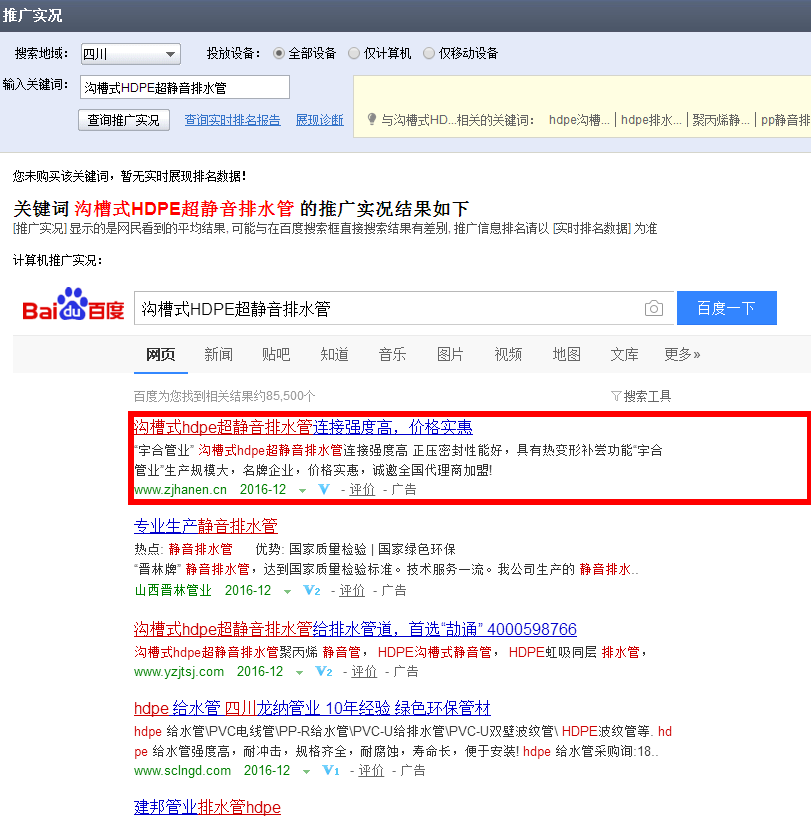Select the 全部设备 radio button
811x824 pixels.
279,53
